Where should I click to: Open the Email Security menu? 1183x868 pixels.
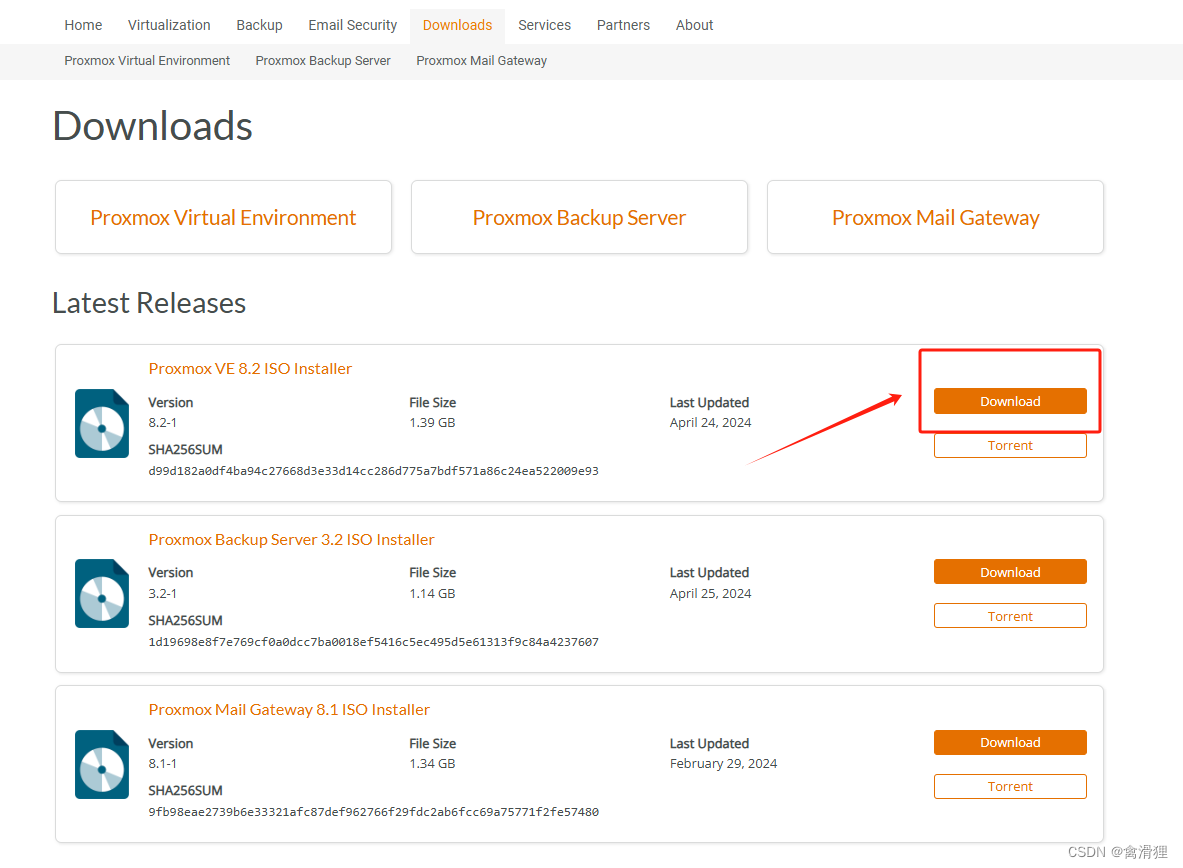pyautogui.click(x=352, y=25)
